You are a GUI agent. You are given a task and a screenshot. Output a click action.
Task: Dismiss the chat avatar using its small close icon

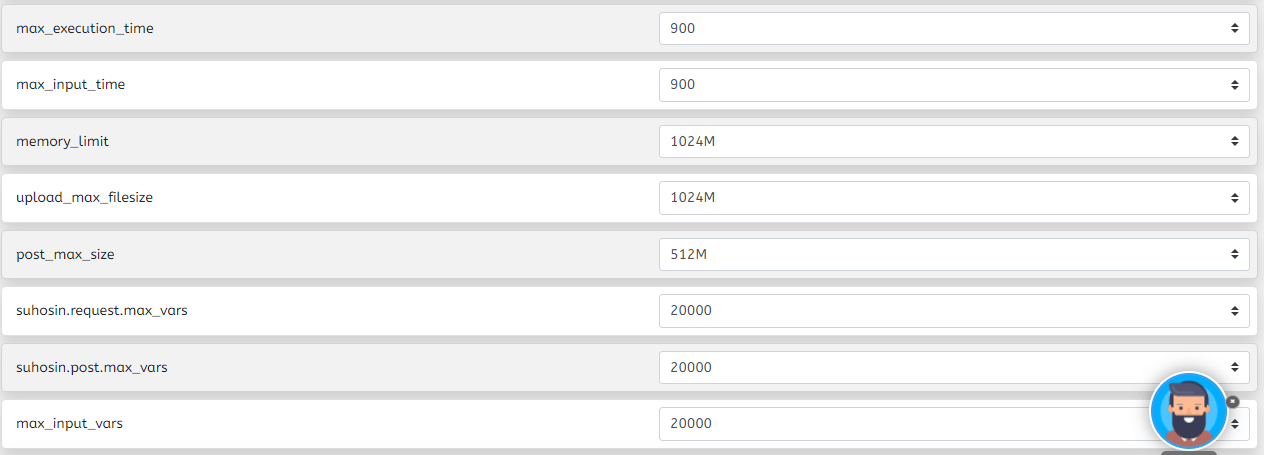coord(1232,401)
